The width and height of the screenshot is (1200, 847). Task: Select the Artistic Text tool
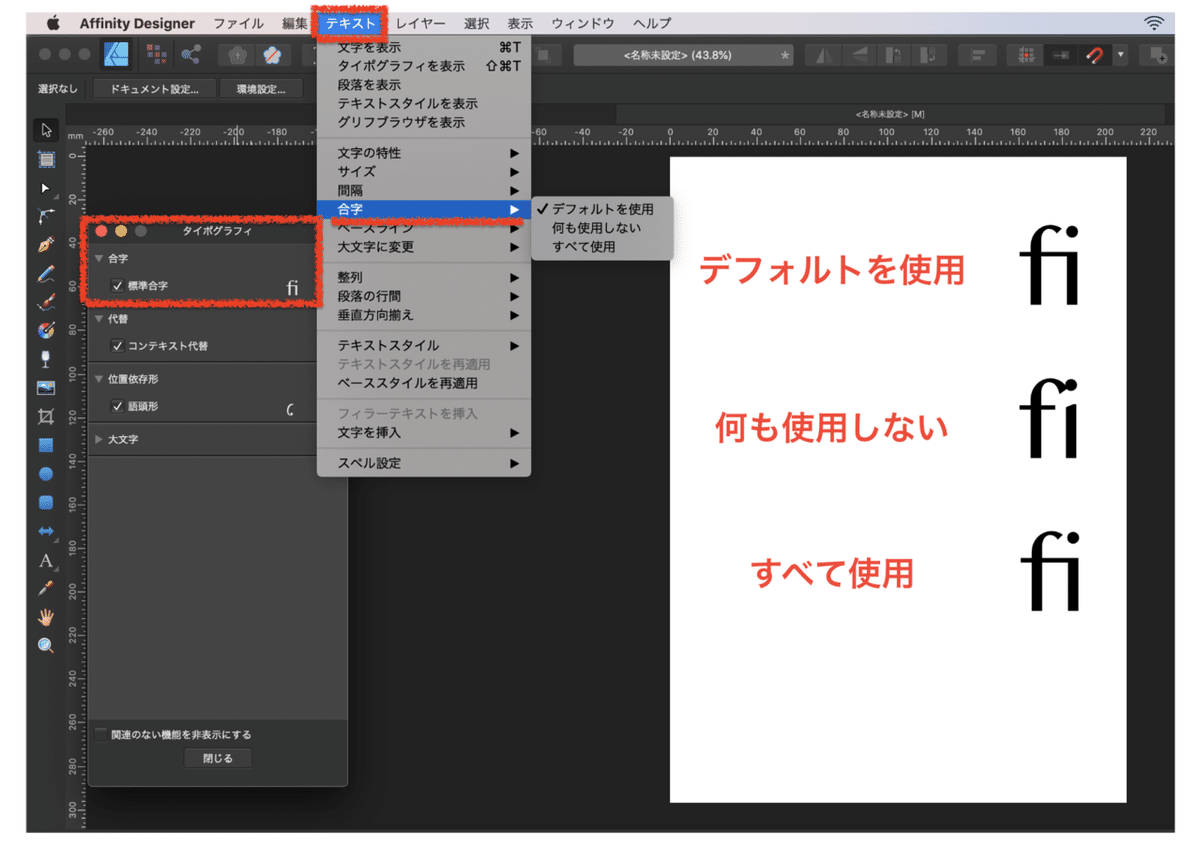pyautogui.click(x=46, y=560)
